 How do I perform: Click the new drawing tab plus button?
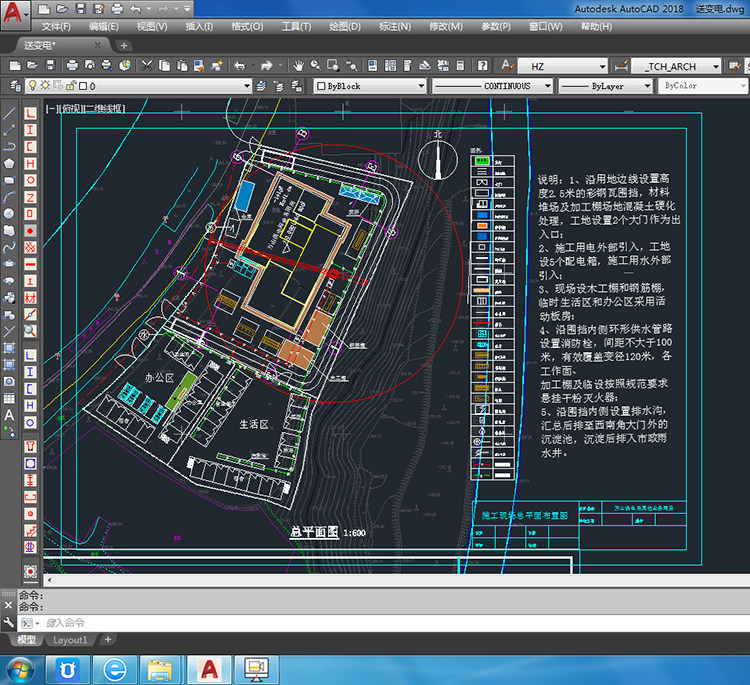pyautogui.click(x=123, y=45)
